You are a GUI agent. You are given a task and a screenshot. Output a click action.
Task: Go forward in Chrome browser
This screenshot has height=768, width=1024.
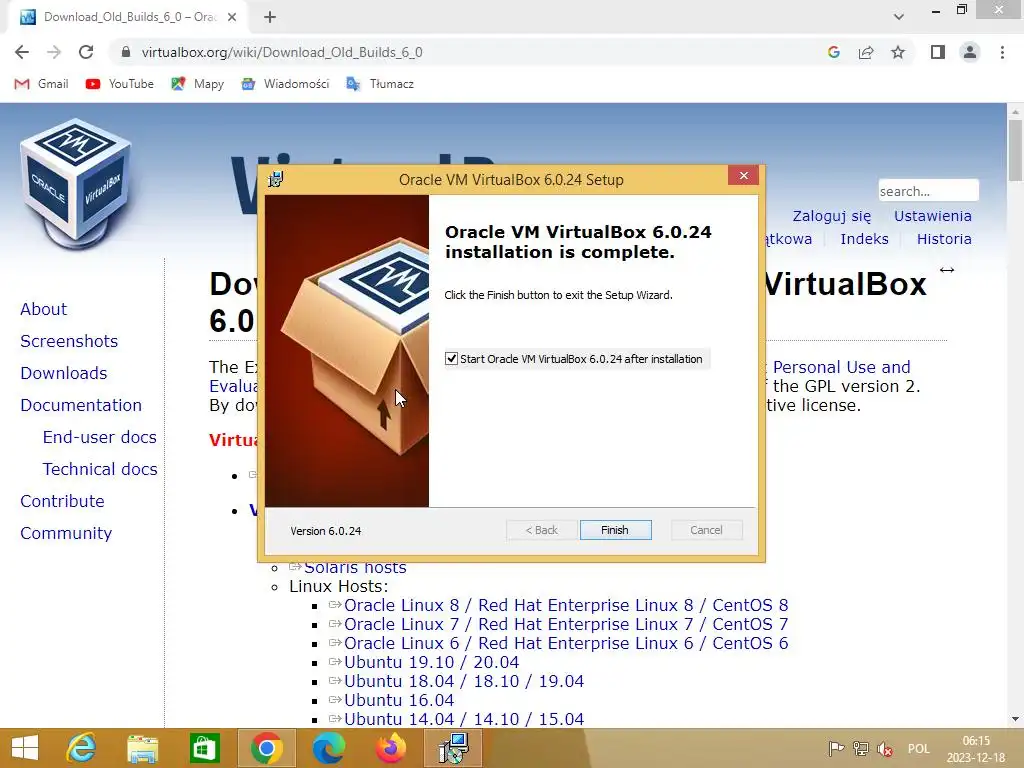pyautogui.click(x=54, y=52)
